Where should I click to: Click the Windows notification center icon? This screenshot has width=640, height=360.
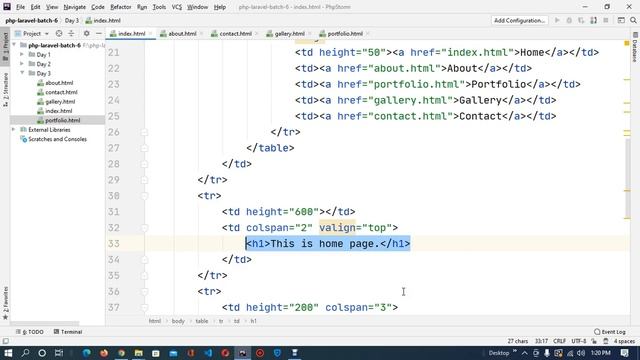point(624,353)
